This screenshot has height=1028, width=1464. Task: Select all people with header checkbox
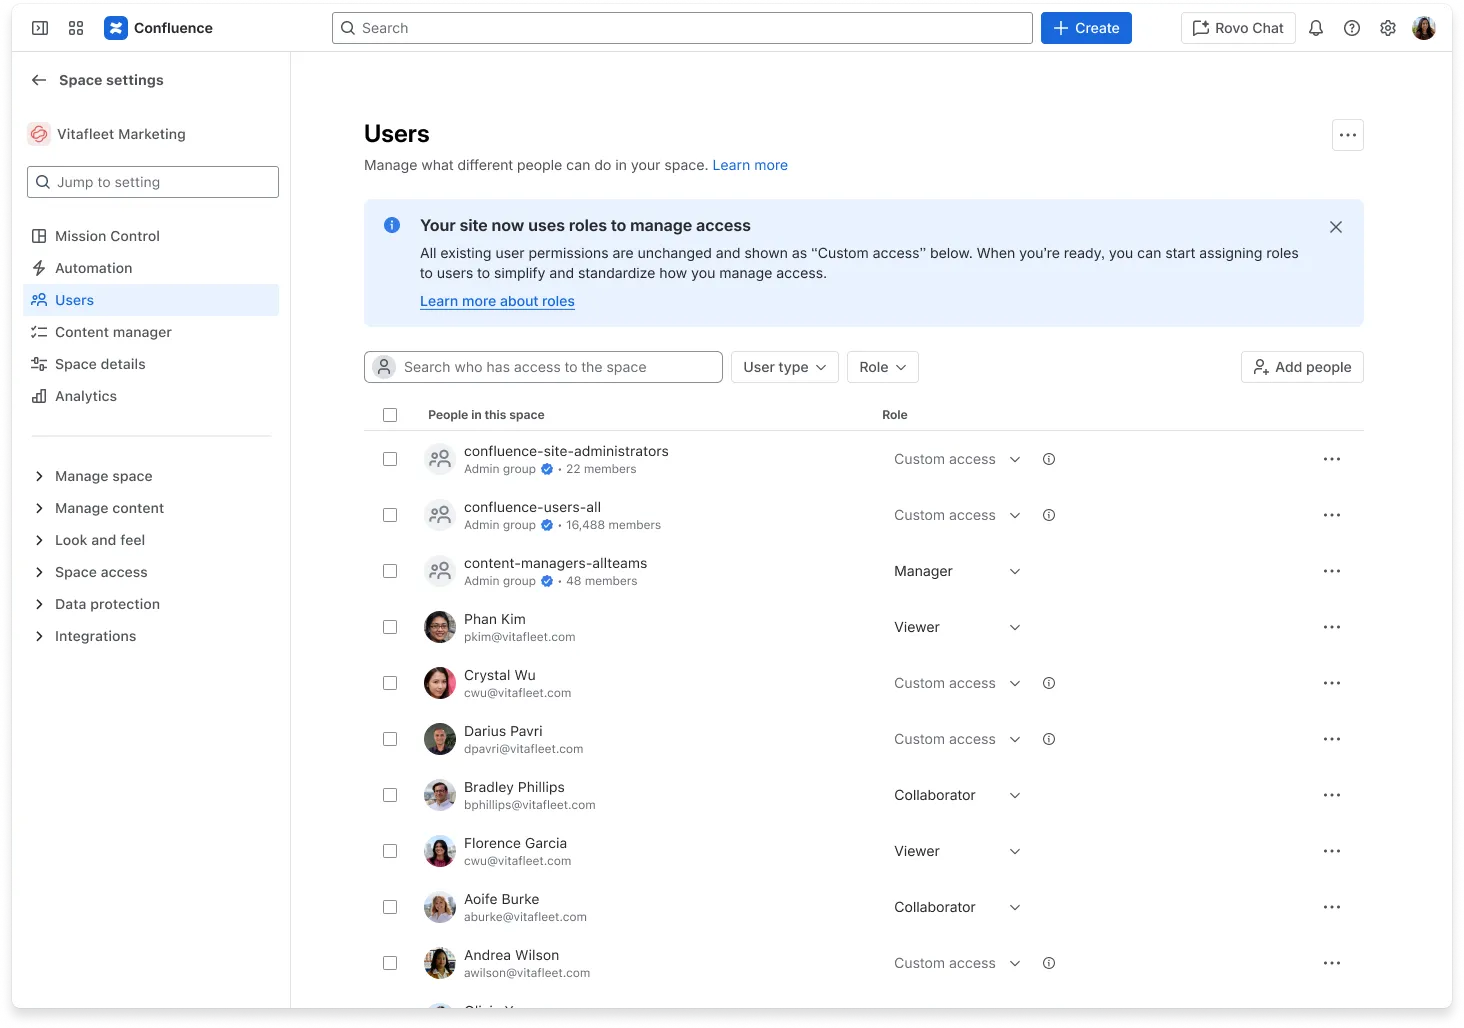click(x=390, y=415)
